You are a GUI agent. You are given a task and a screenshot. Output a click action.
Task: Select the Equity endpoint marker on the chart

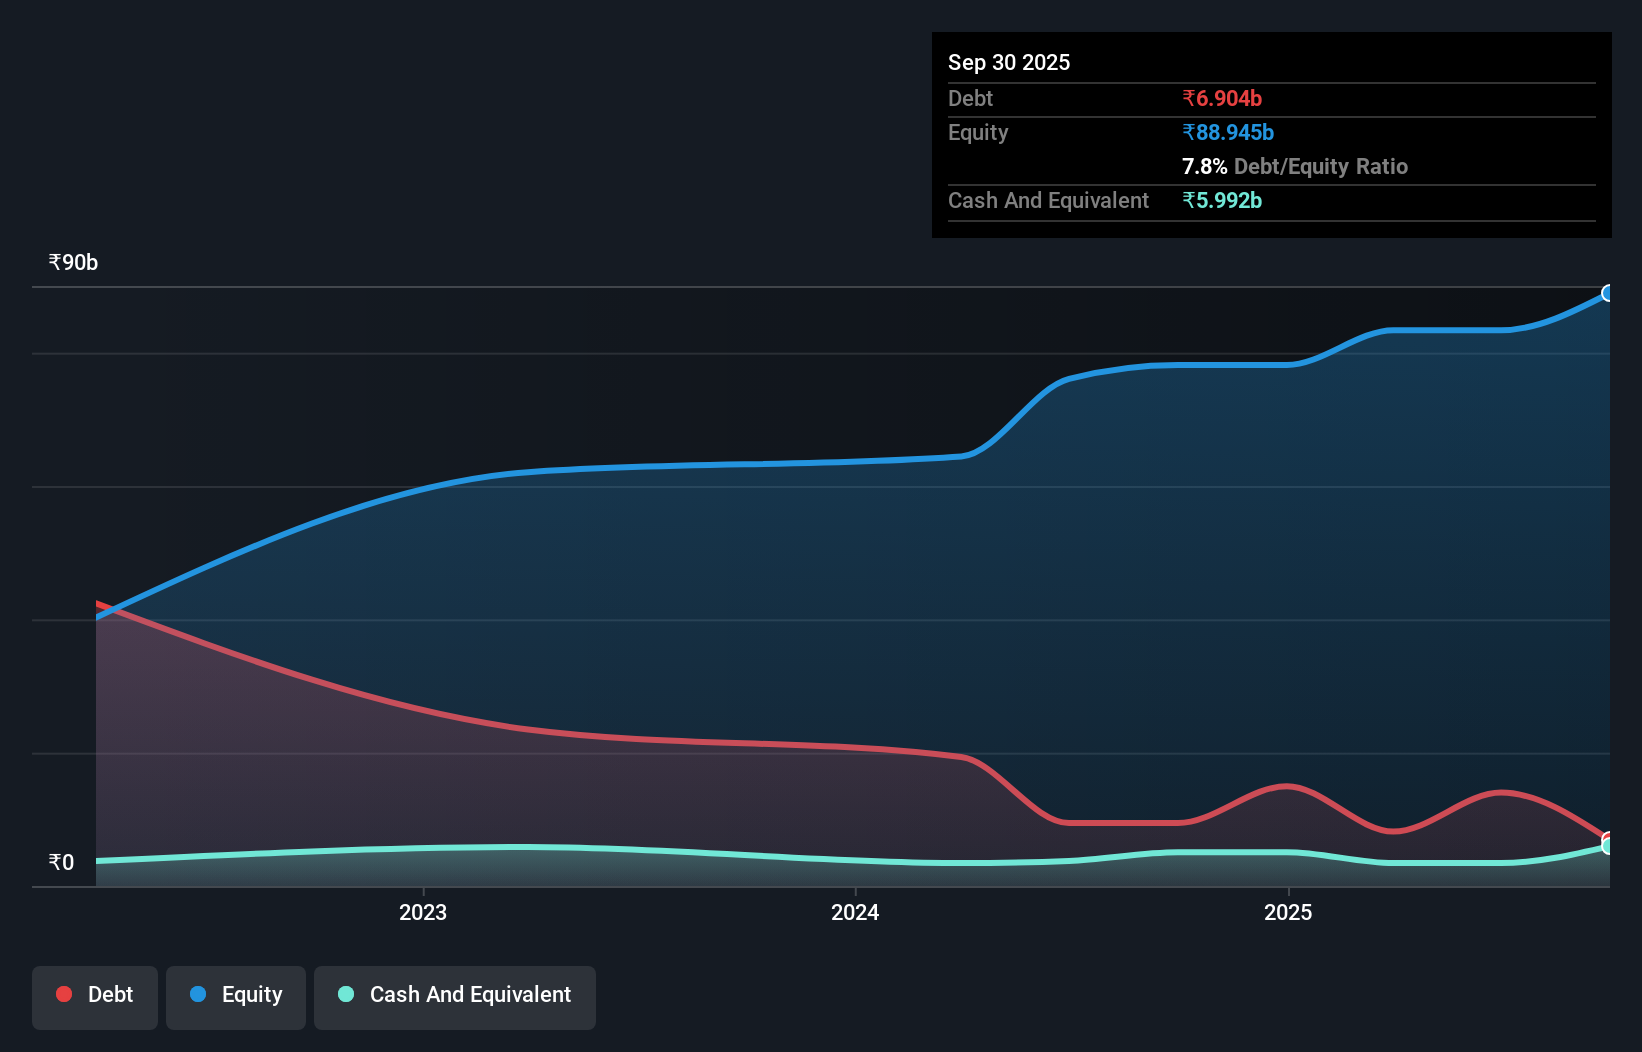click(x=1608, y=292)
